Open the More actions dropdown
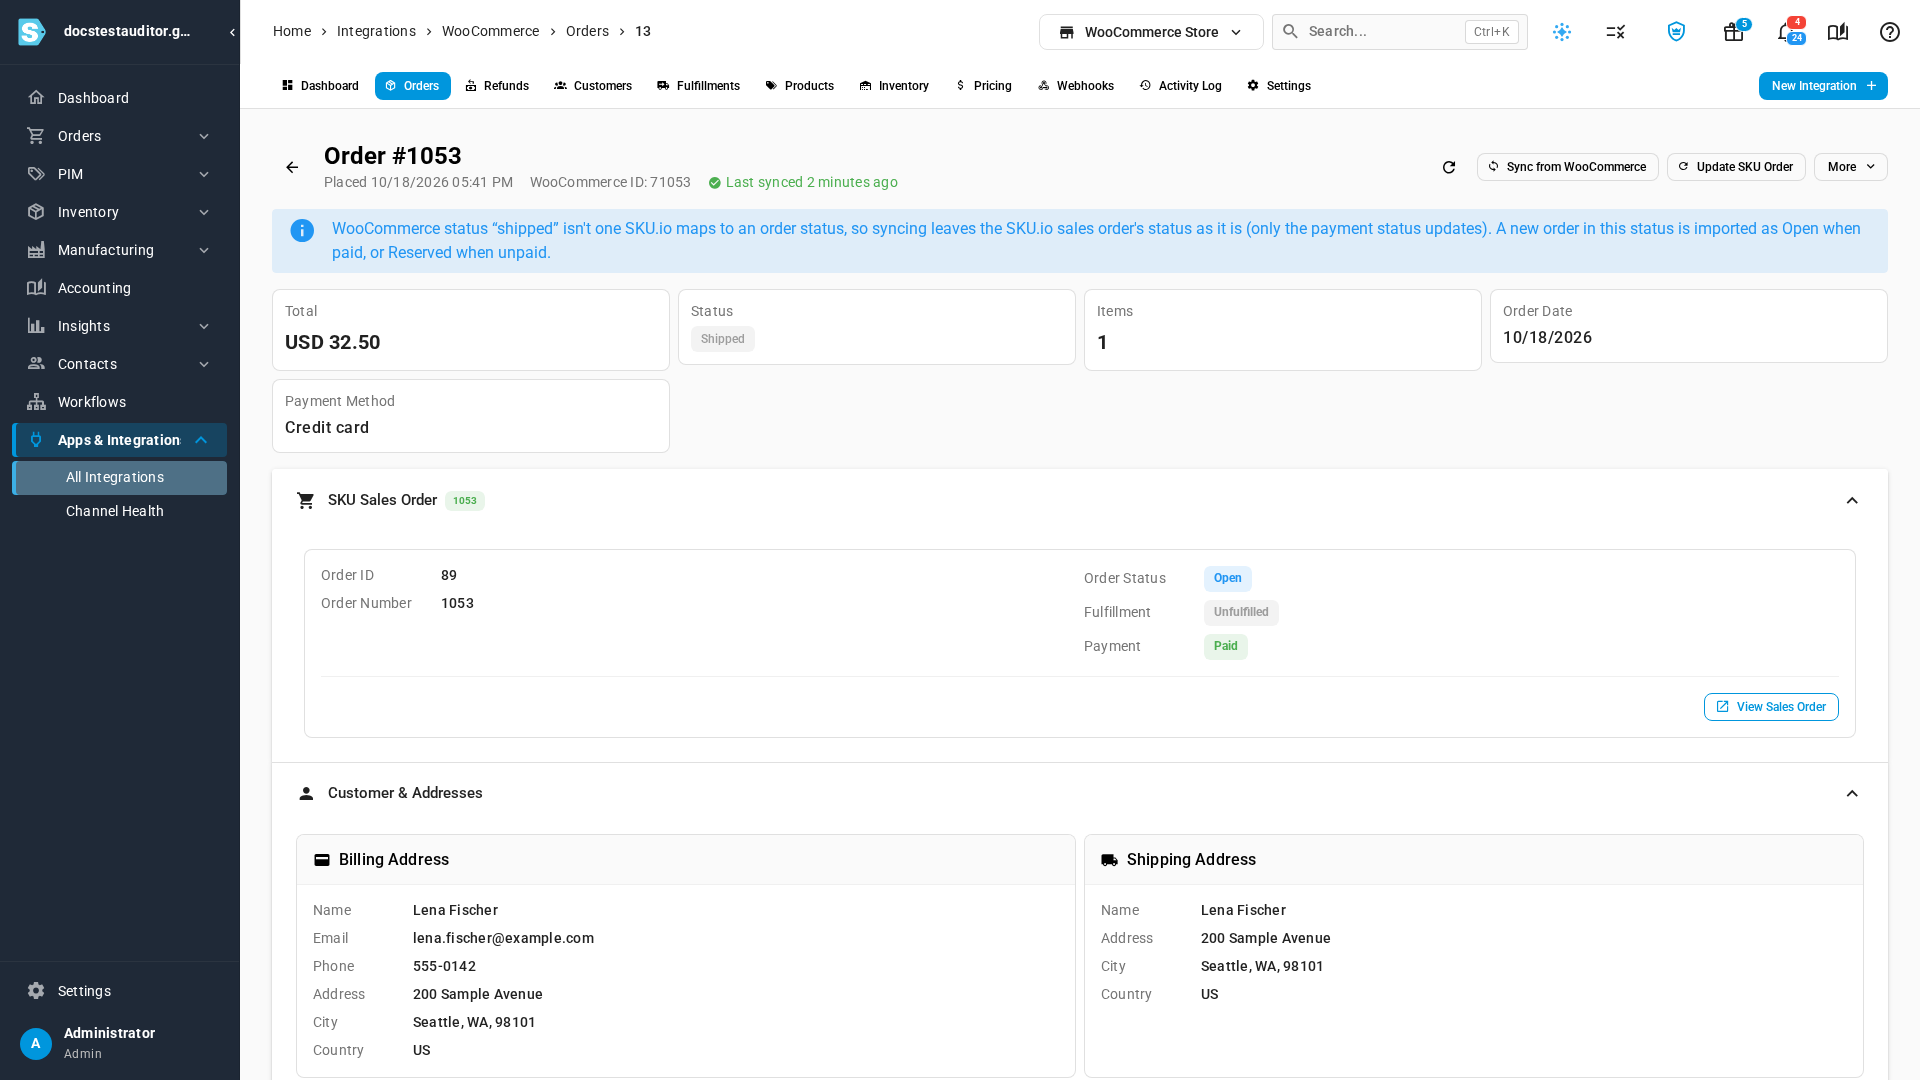Screen dimensions: 1920x1080 1850,167
